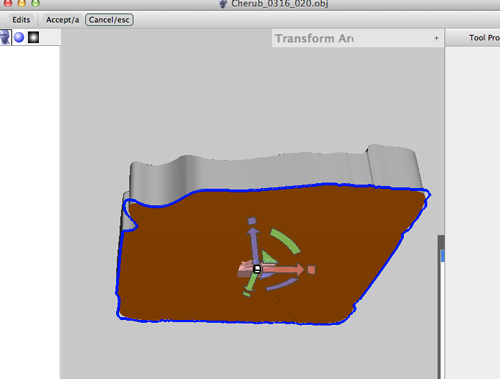Click the blue scrollbar thumb
500x379 pixels.
click(443, 256)
